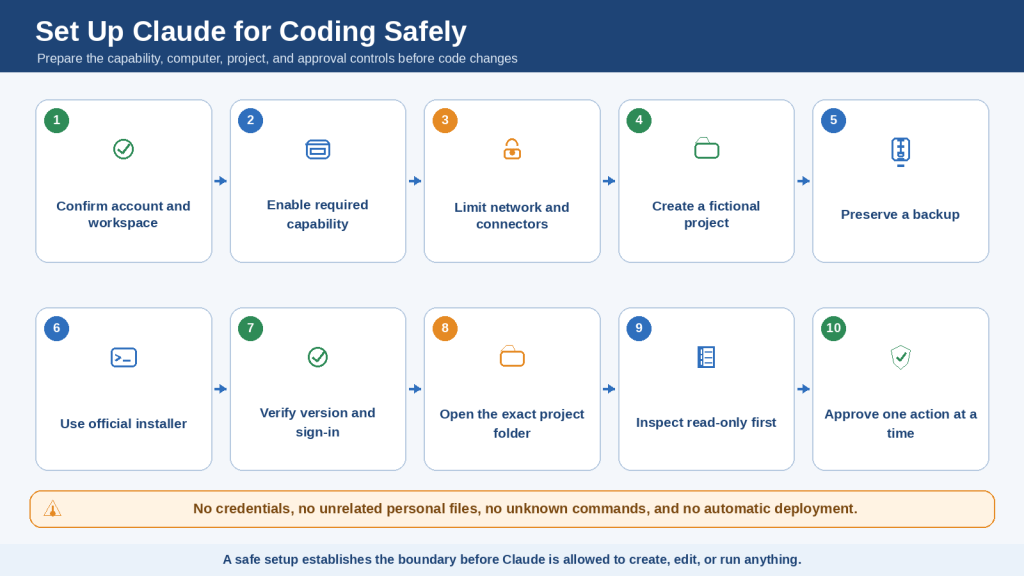
Task: Select the blue backup archive icon in step 5
Action: [x=901, y=152]
